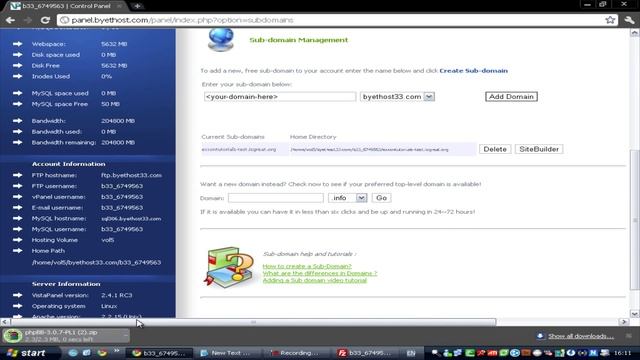Expand the quick launch chevron
640x360 pixels.
[x=117, y=351]
